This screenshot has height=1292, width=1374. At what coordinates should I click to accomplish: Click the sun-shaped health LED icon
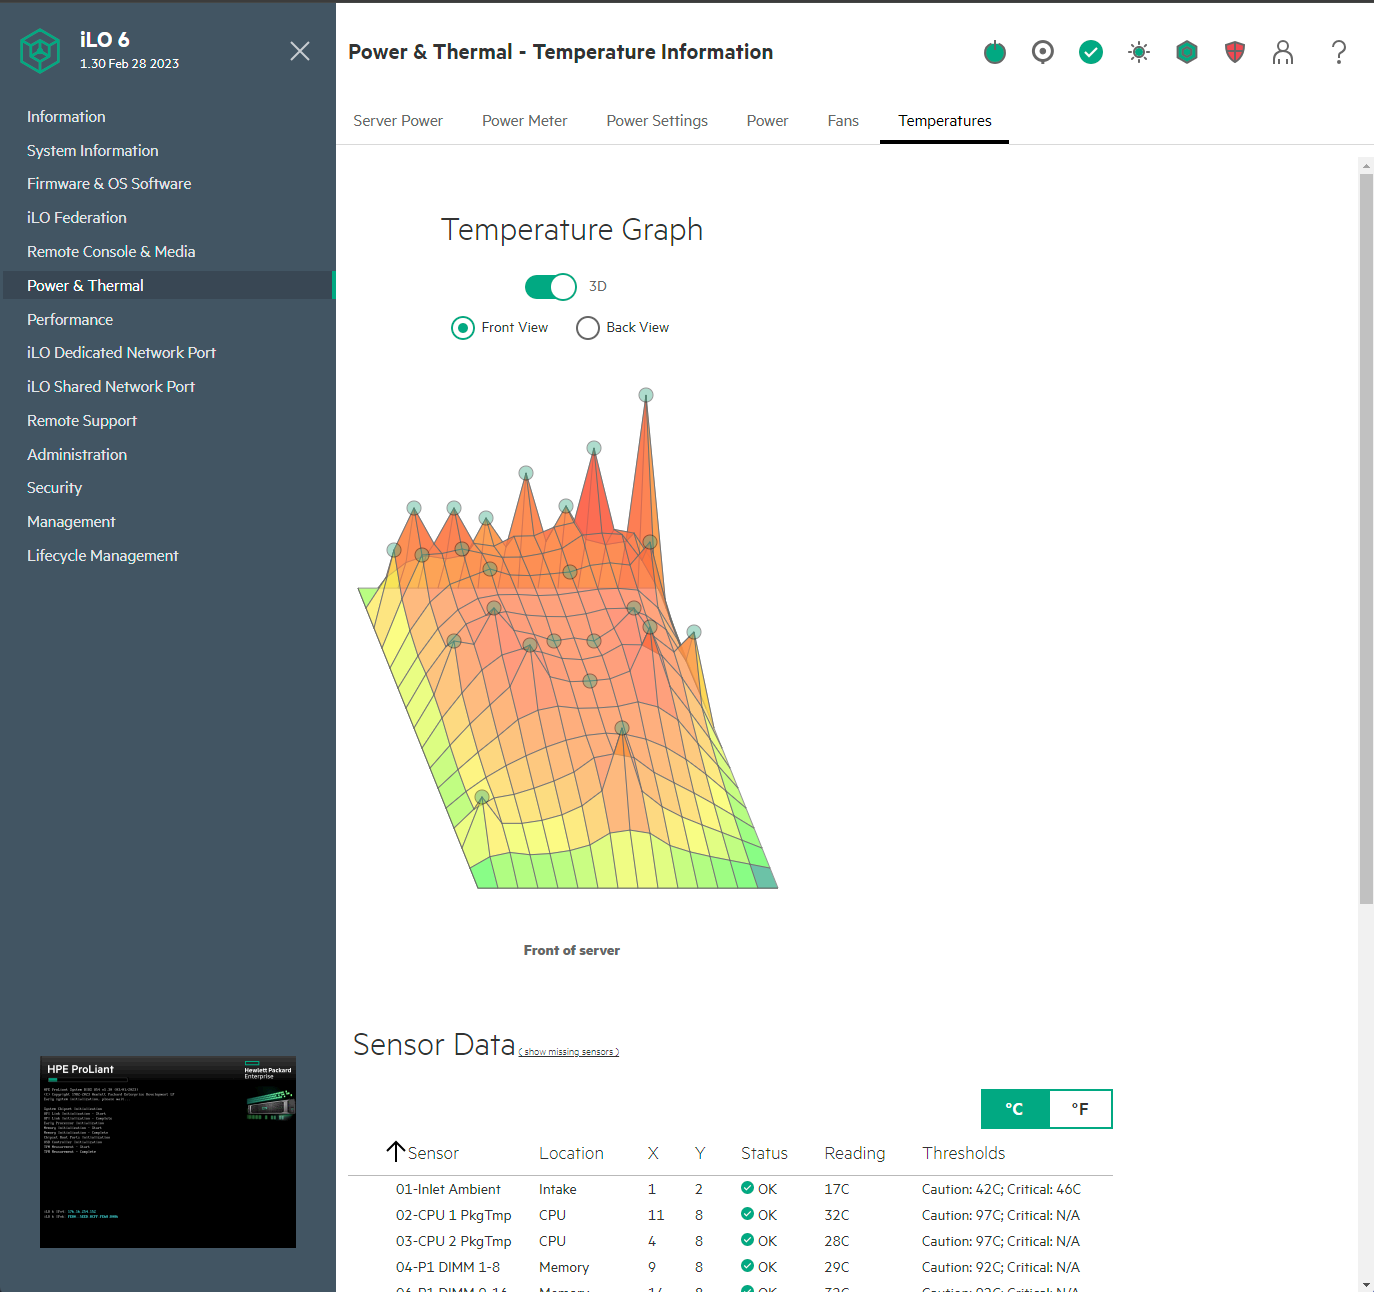click(x=1138, y=52)
